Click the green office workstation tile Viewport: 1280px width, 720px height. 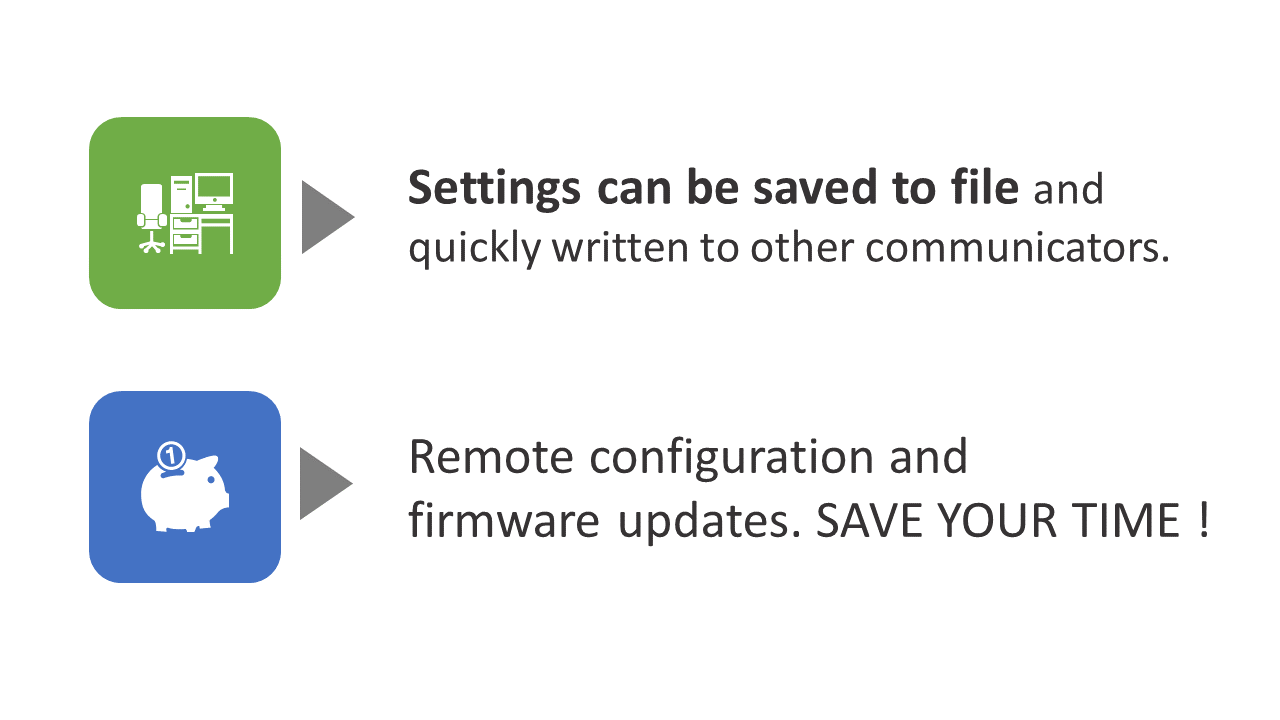(x=185, y=213)
